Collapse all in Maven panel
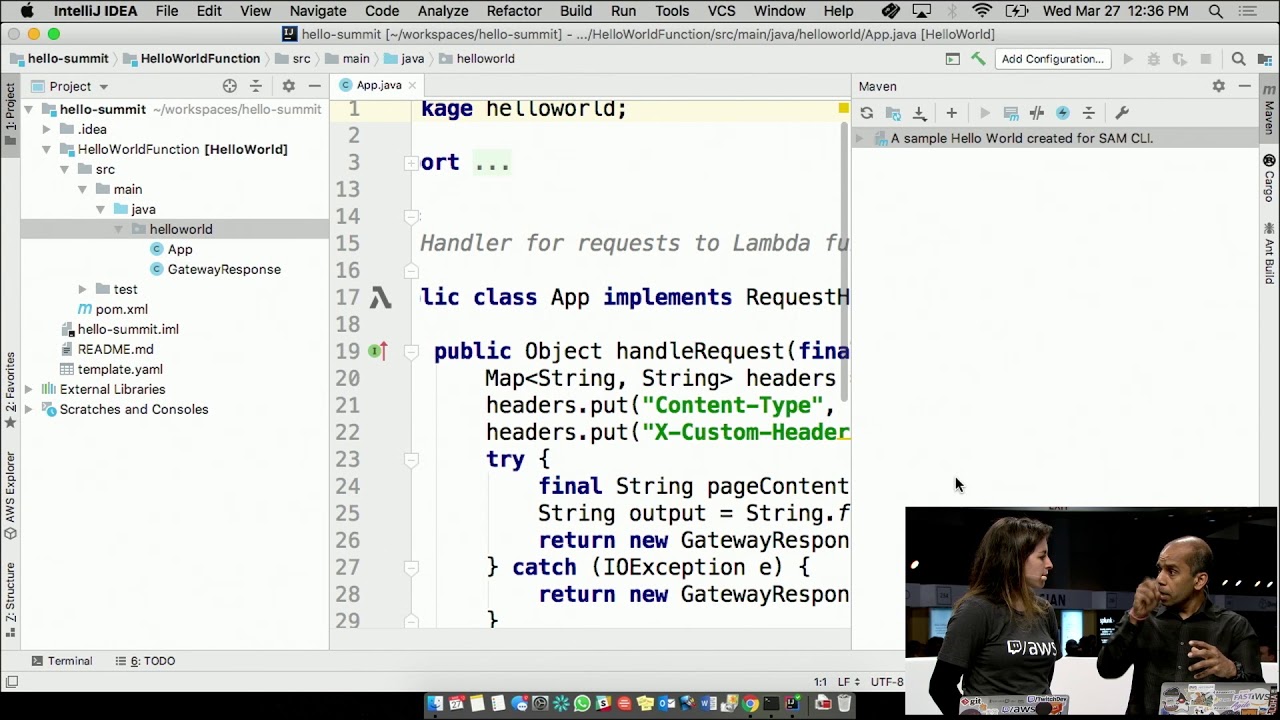This screenshot has width=1280, height=720. tap(1089, 113)
